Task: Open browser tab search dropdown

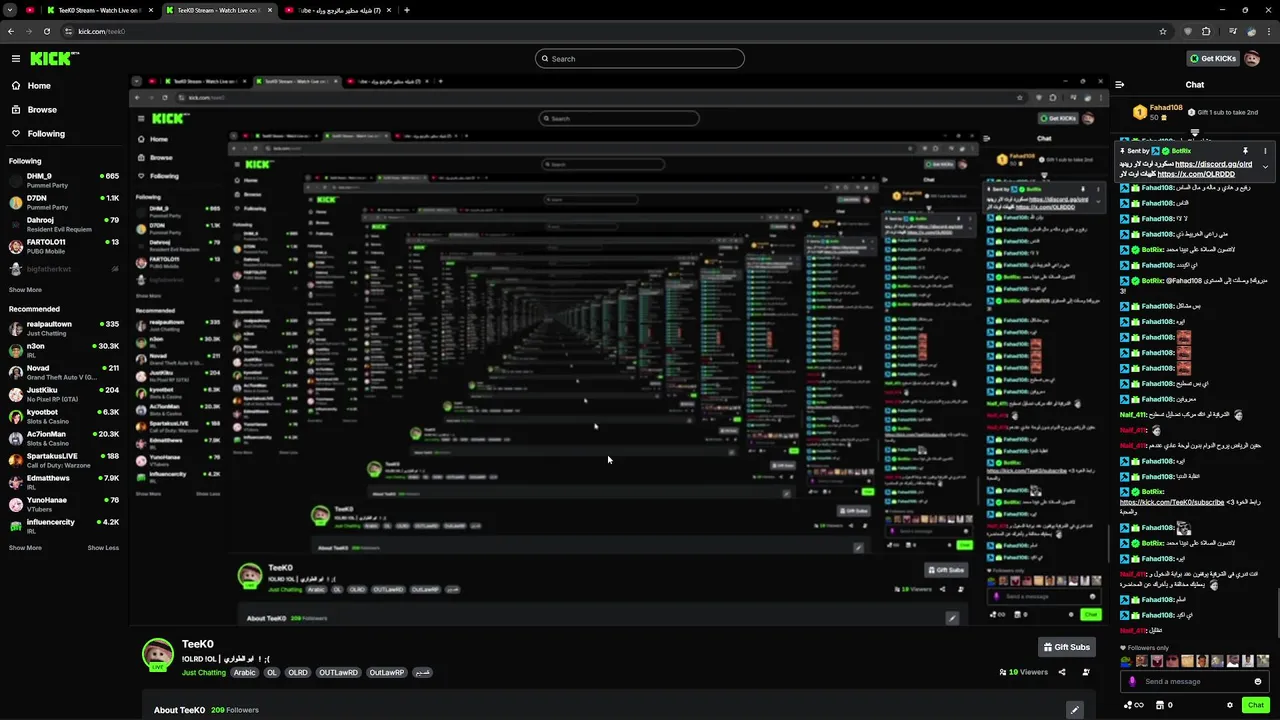Action: [x=10, y=10]
